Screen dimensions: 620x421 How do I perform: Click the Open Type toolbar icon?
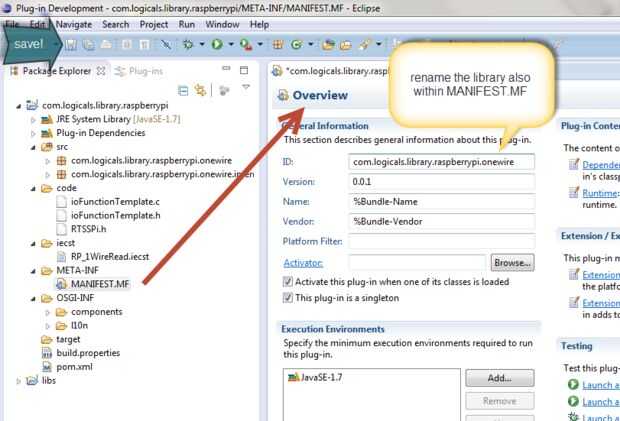pos(328,44)
